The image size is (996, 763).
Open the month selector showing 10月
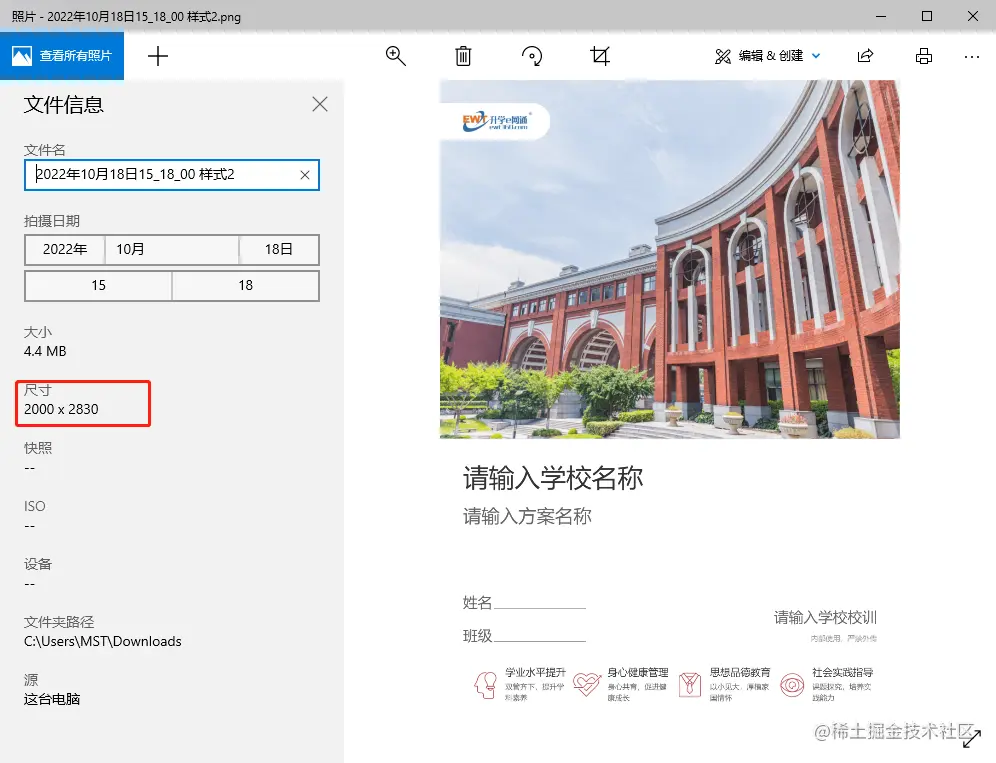[x=171, y=250]
